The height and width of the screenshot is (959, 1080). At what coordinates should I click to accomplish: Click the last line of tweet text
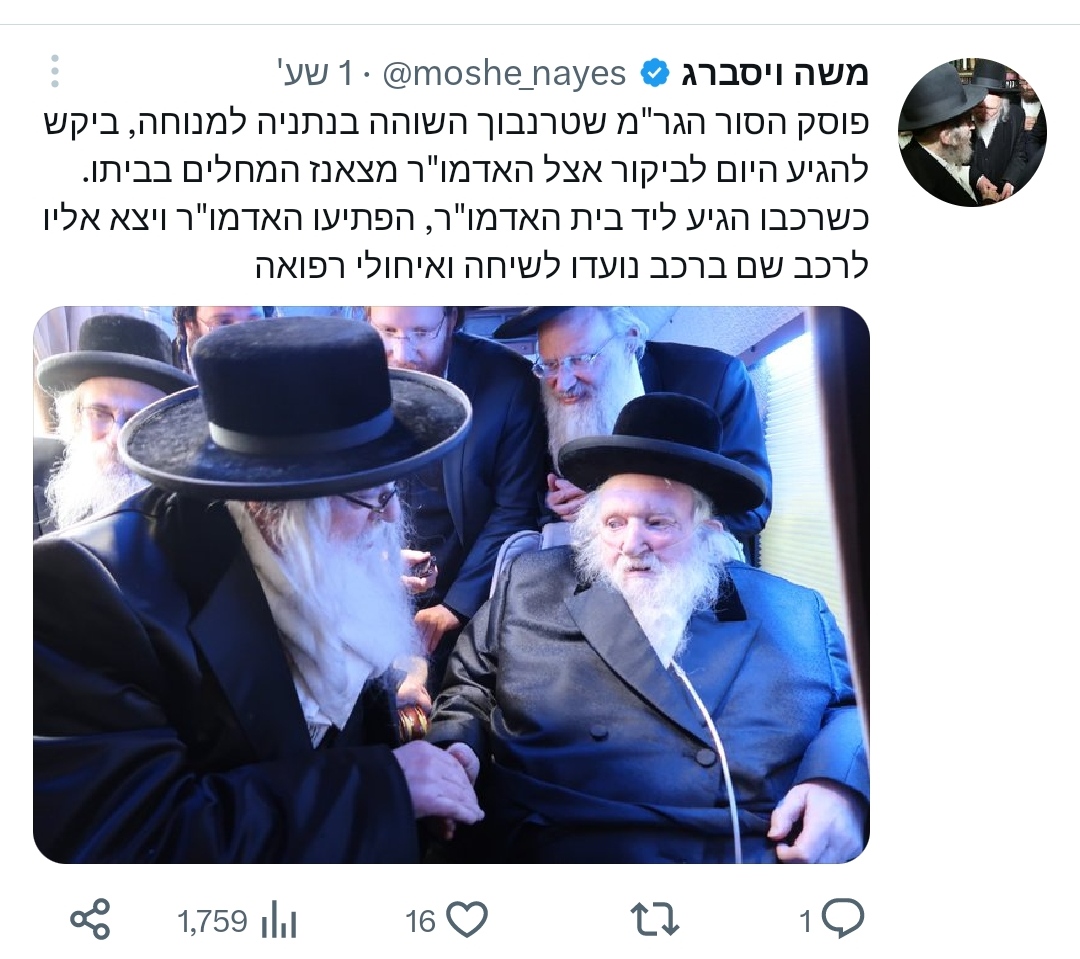pos(562,265)
